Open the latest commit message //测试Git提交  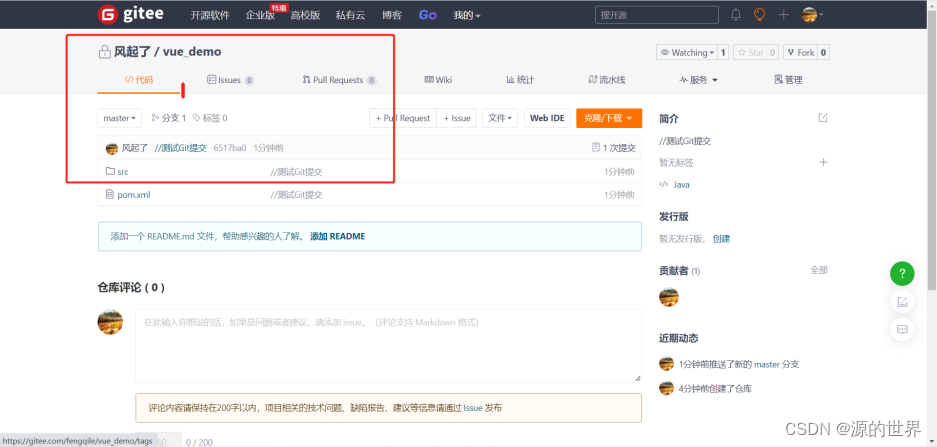coord(180,148)
